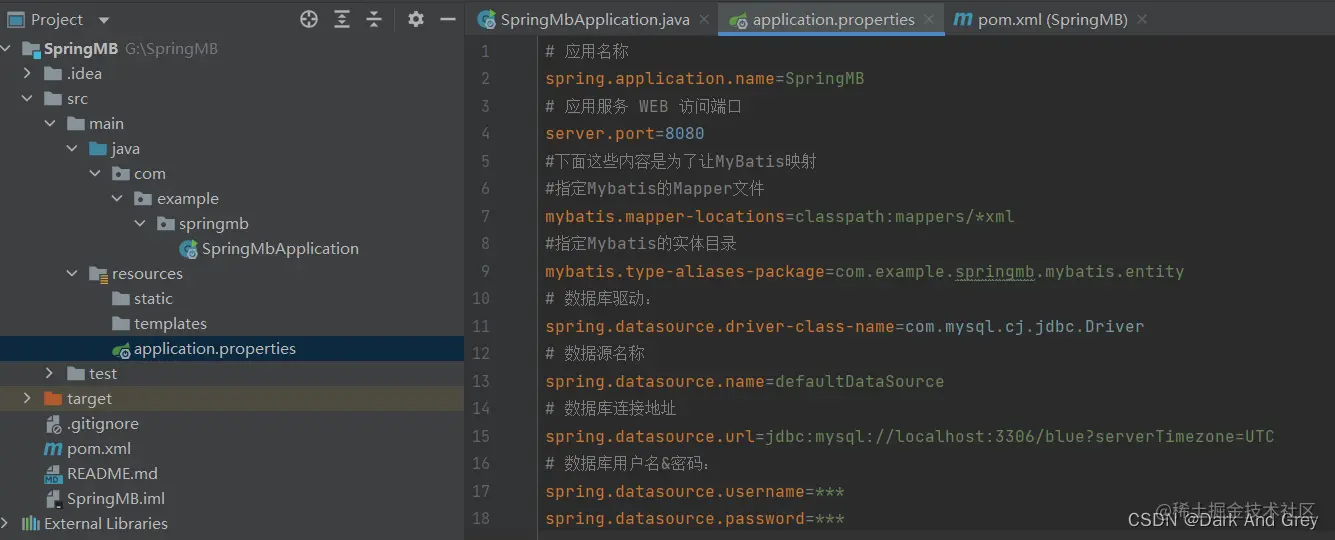Image resolution: width=1335 pixels, height=540 pixels.
Task: Collapse the springmb package
Action: [140, 224]
